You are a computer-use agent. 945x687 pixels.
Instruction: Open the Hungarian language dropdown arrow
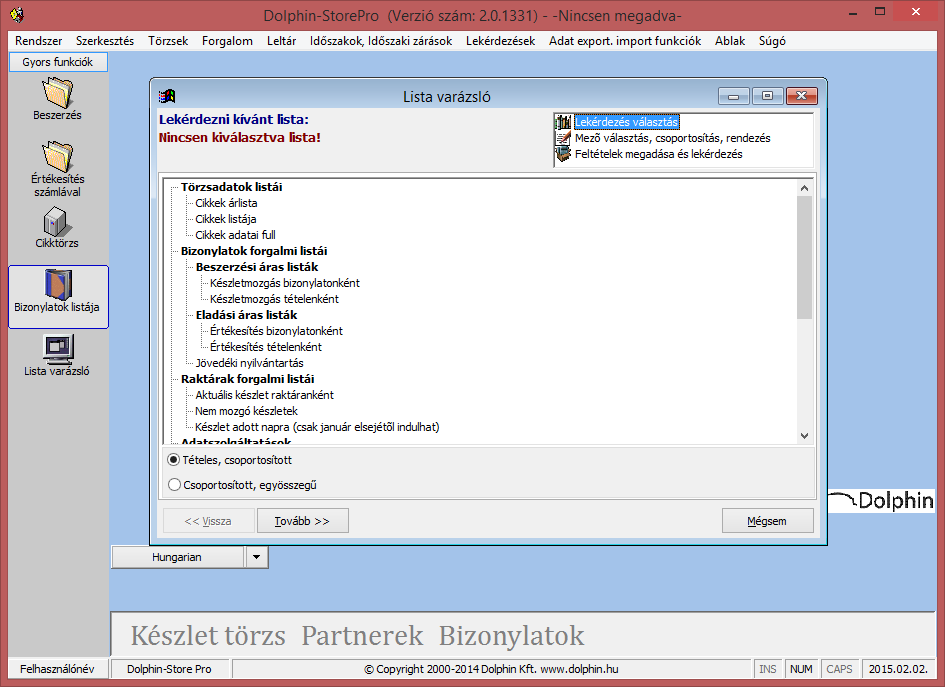tap(257, 556)
